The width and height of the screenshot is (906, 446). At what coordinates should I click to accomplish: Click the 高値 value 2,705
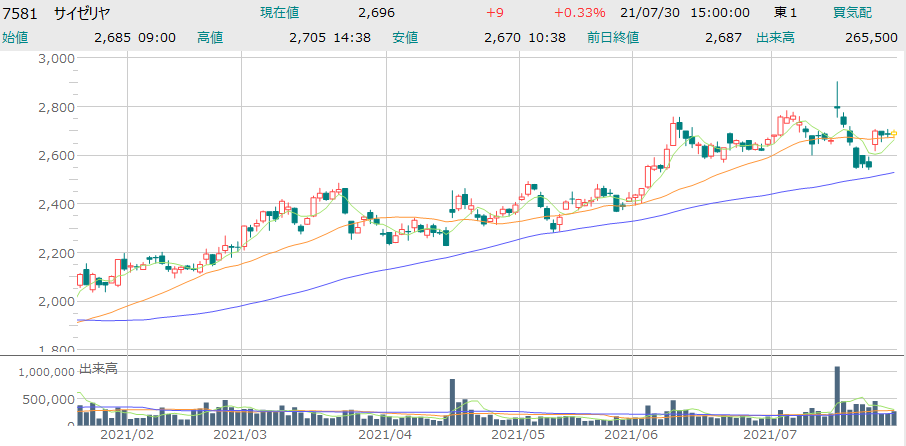(307, 37)
